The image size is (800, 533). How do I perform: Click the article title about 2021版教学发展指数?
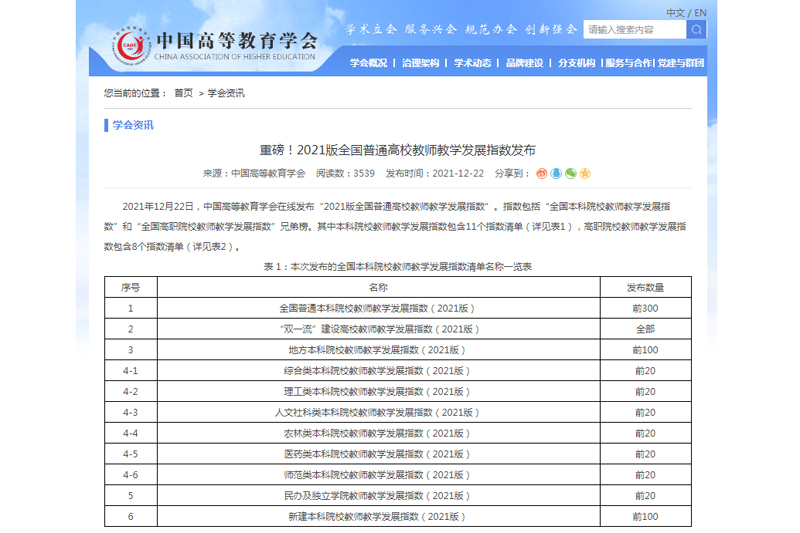click(398, 150)
